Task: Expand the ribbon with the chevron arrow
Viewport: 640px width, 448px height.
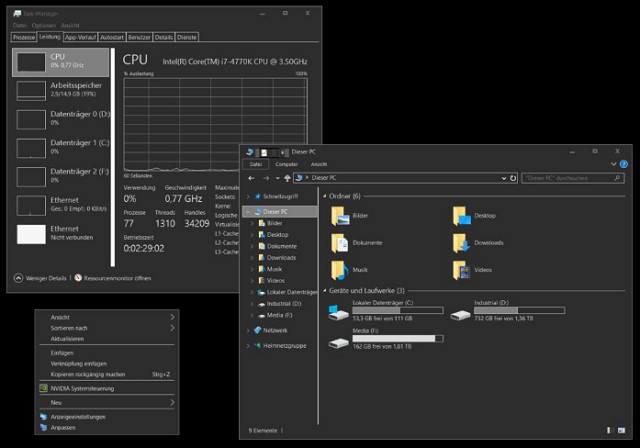Action: [x=613, y=164]
